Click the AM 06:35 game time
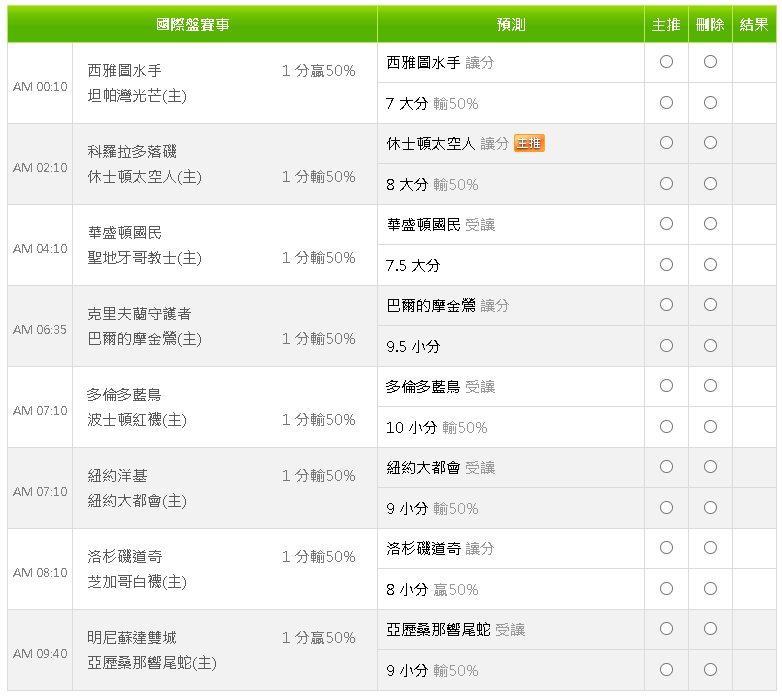This screenshot has width=782, height=696. click(40, 330)
